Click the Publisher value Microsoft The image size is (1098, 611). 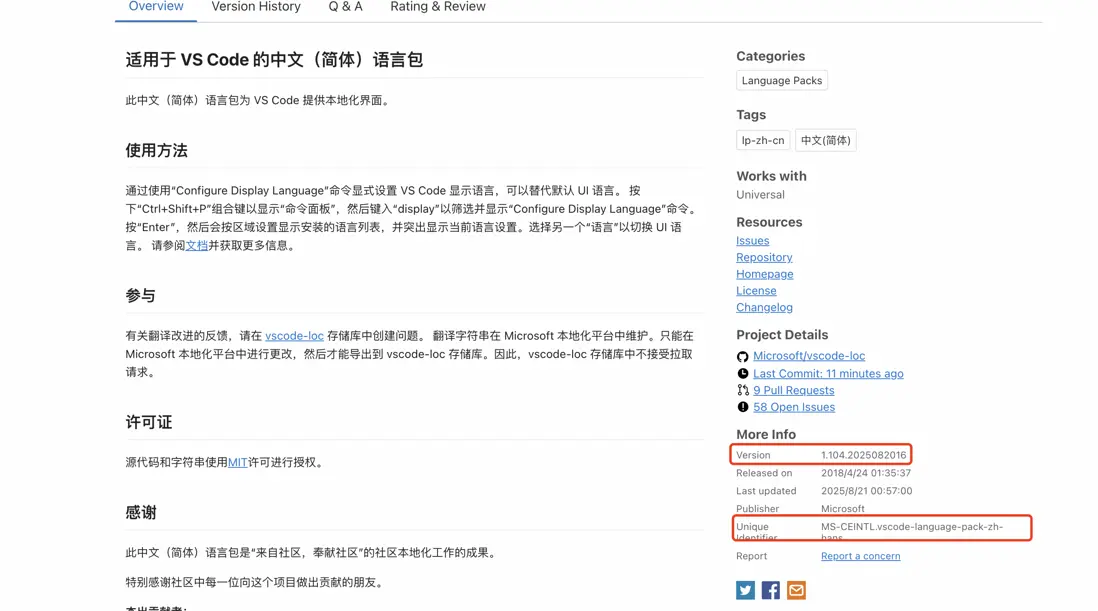click(x=842, y=509)
